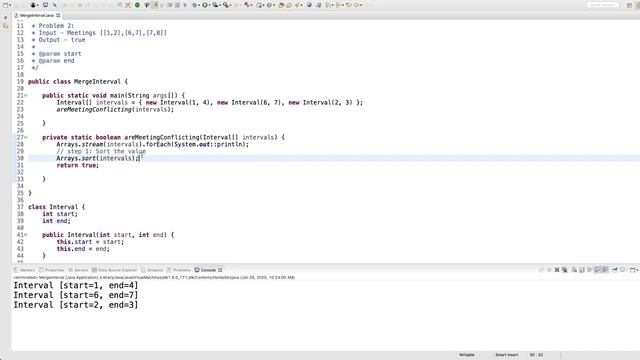Click Remove All Terminated Launches double-X icon
The image size is (640, 360).
pos(564,270)
